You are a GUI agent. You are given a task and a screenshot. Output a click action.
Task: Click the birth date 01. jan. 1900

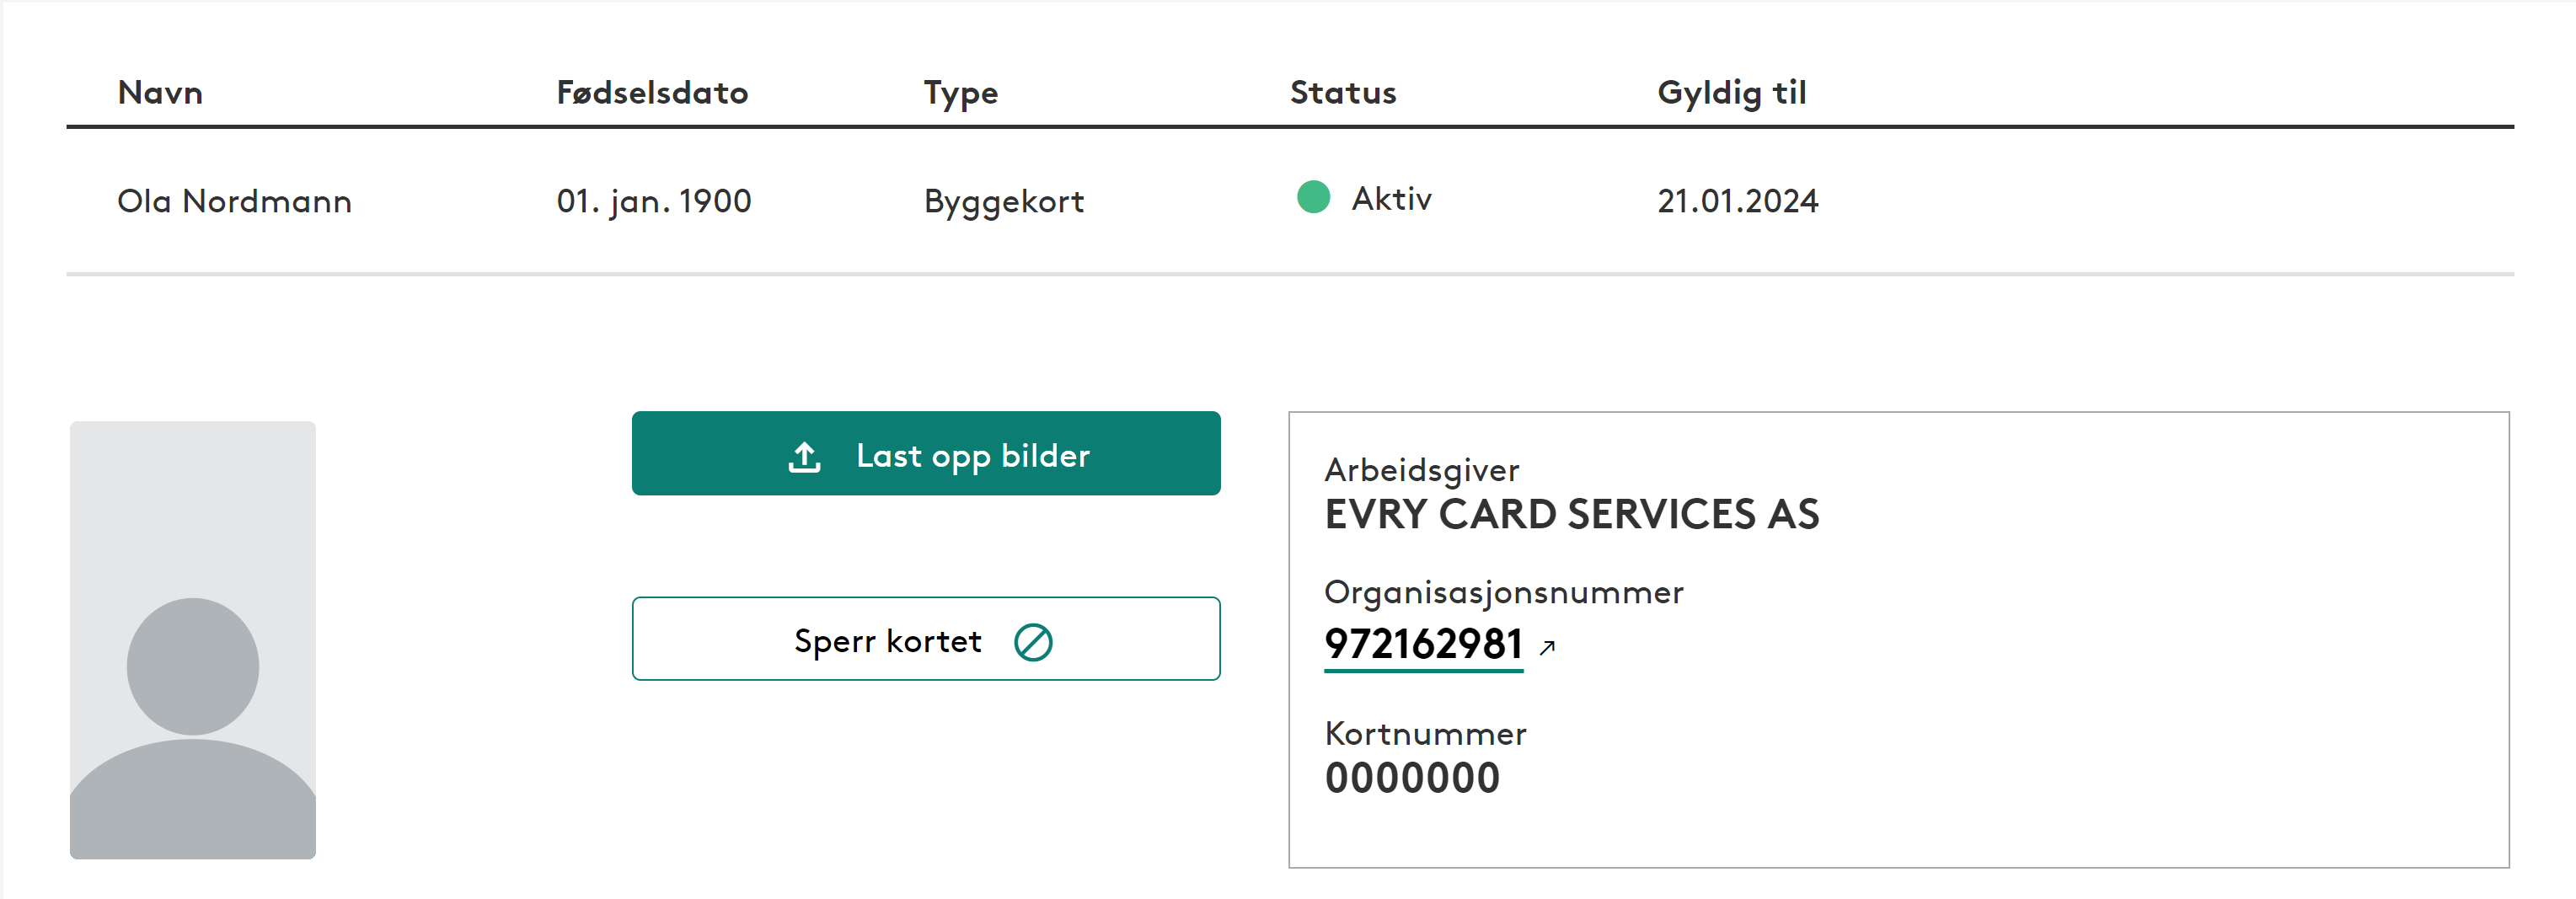click(x=653, y=201)
